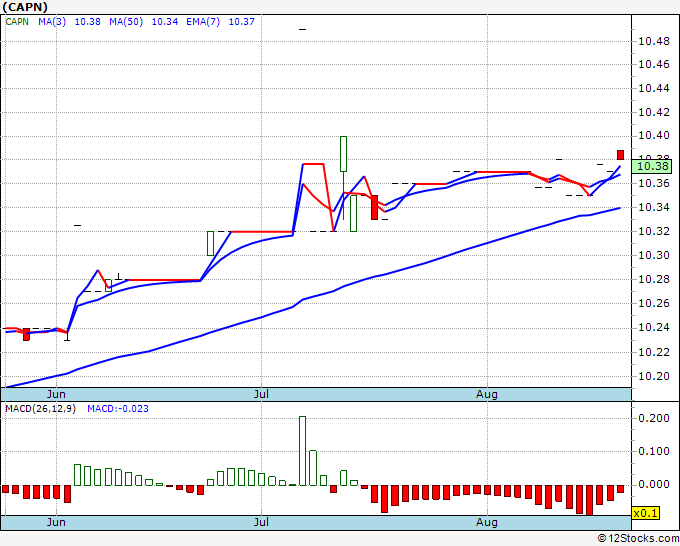Click Jul on the price chart date axis
Viewport: 680px width, 546px height.
click(262, 394)
